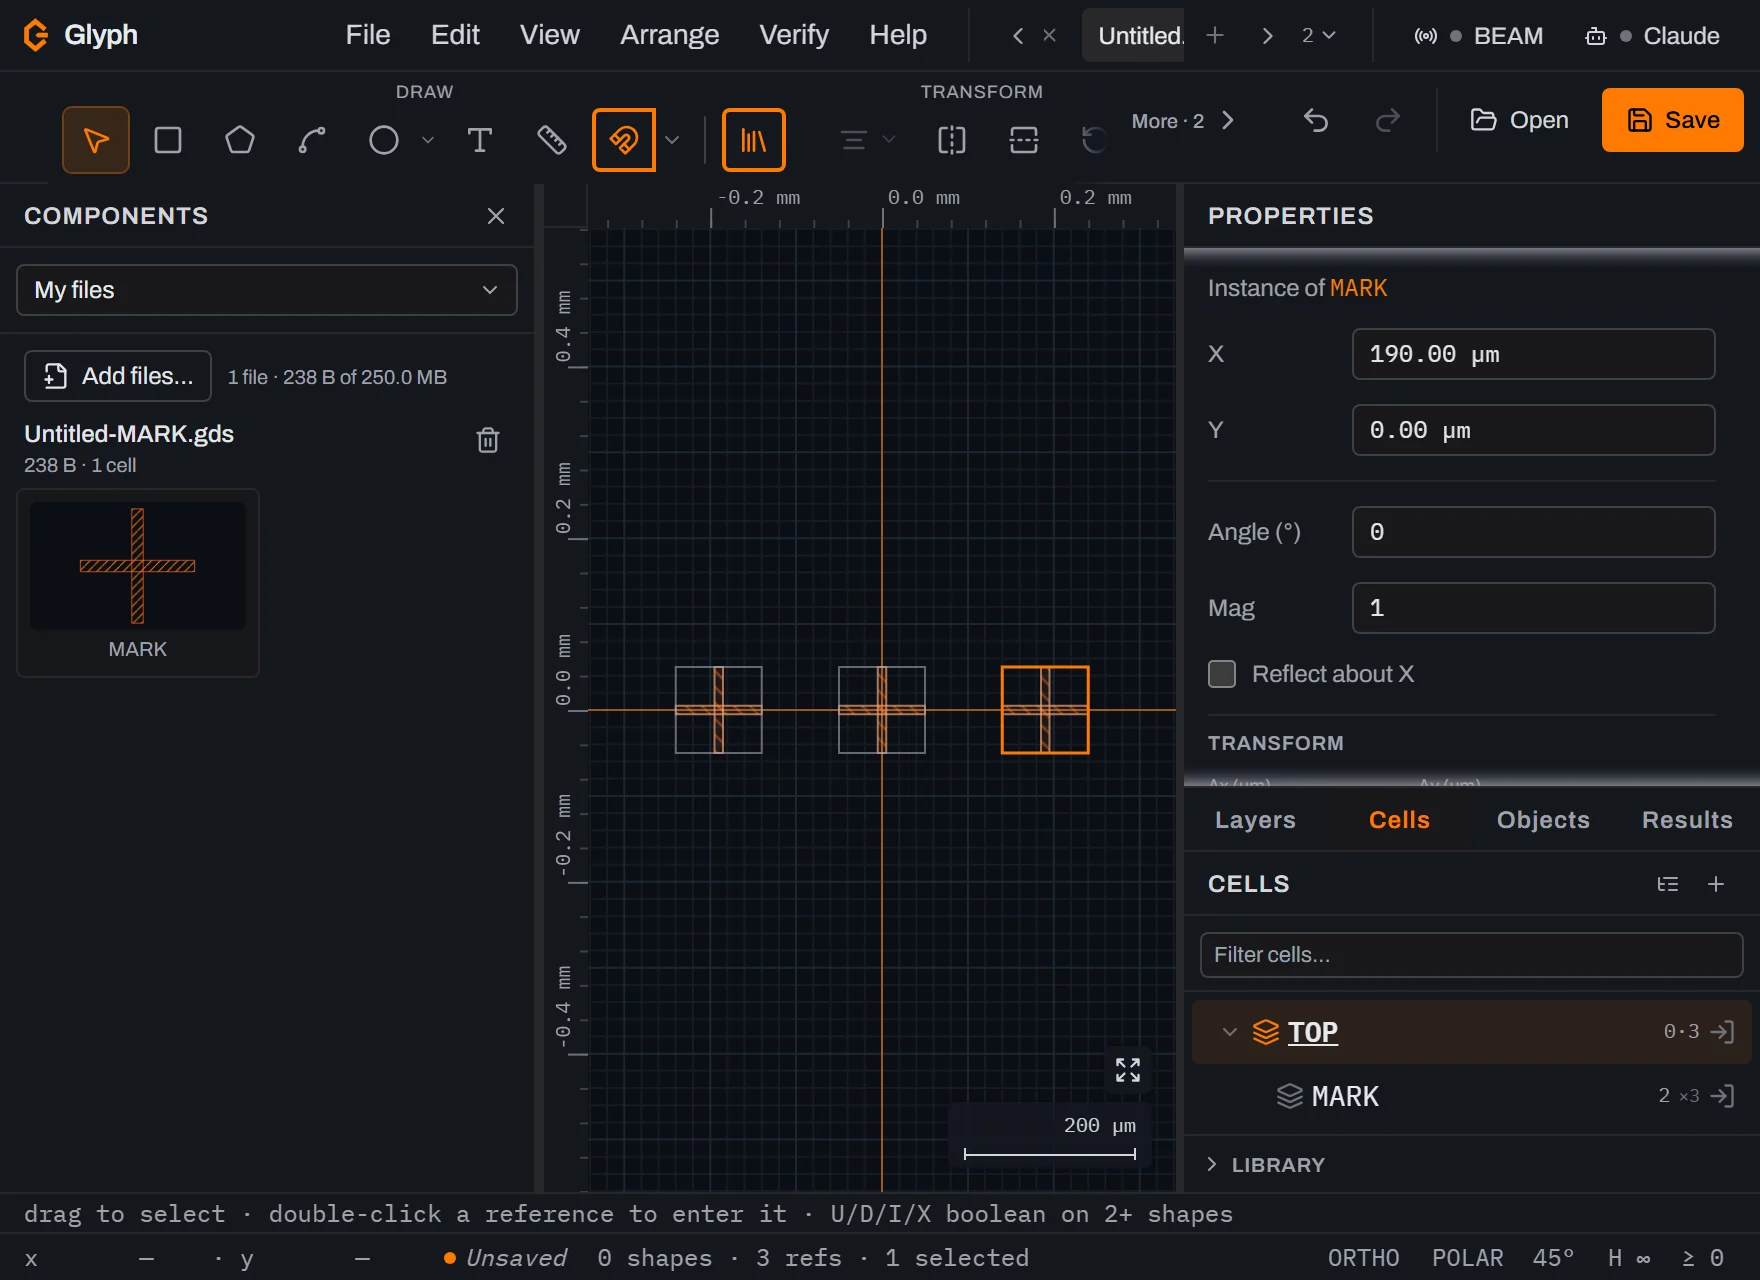Click the Save button
The width and height of the screenshot is (1760, 1280).
pyautogui.click(x=1673, y=120)
